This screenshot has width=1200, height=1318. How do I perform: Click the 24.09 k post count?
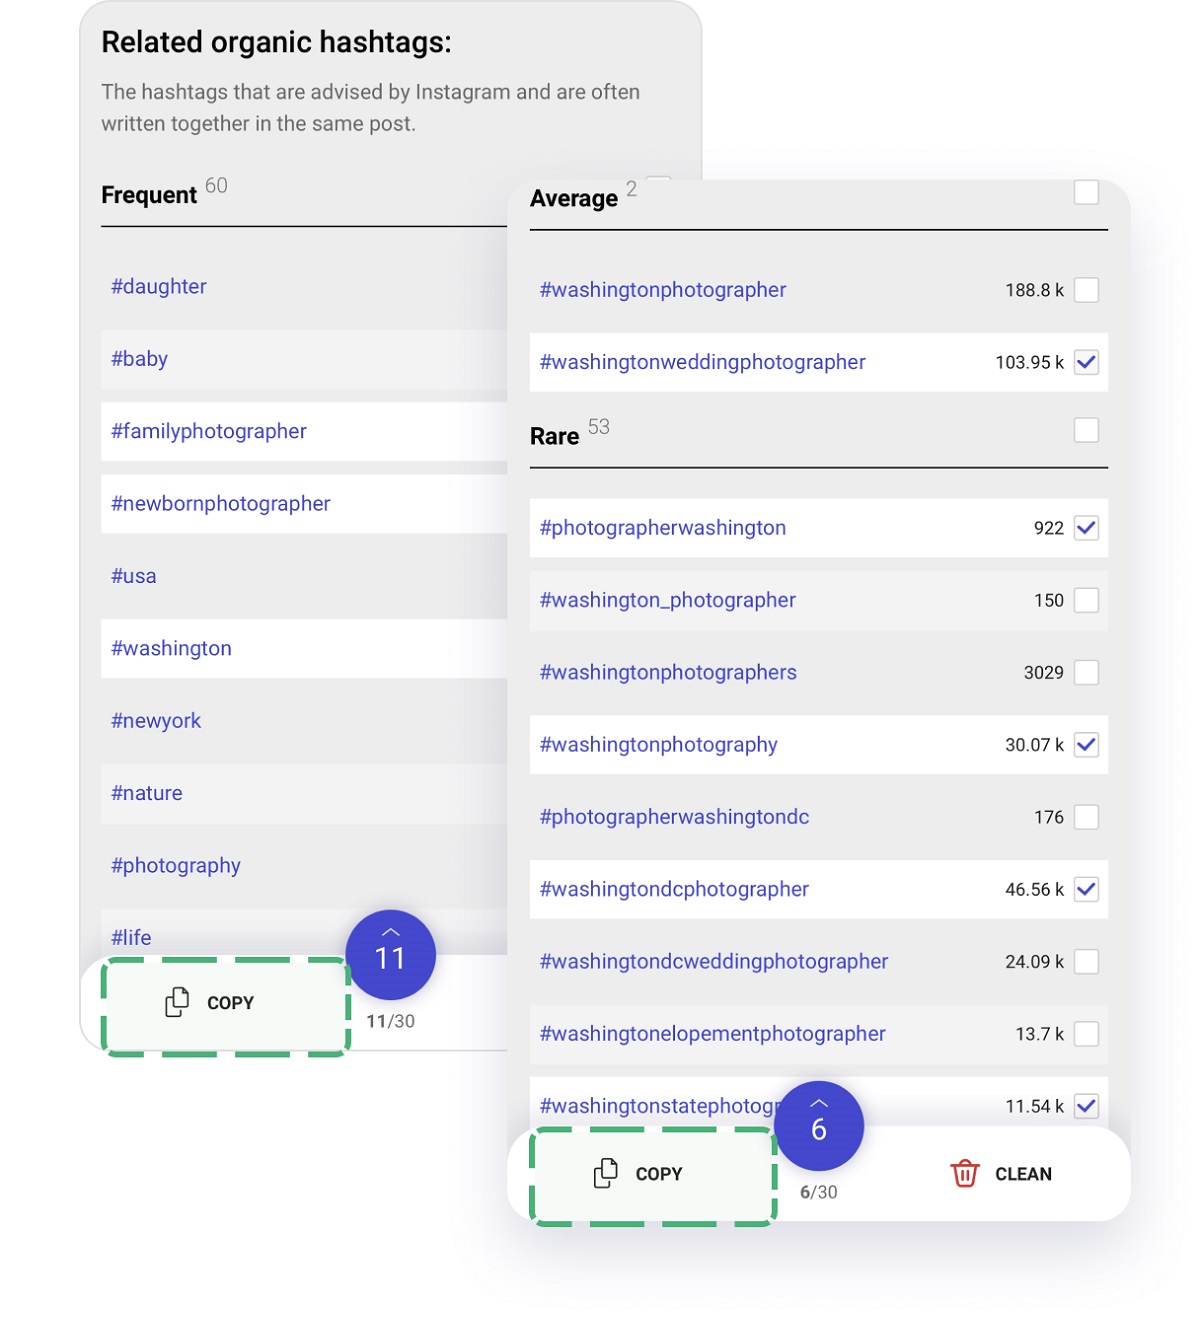pyautogui.click(x=1034, y=962)
